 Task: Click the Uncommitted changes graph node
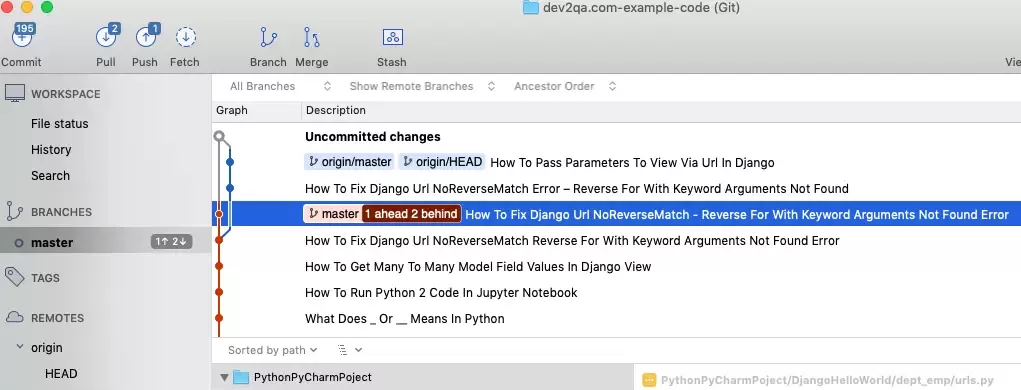pyautogui.click(x=219, y=137)
